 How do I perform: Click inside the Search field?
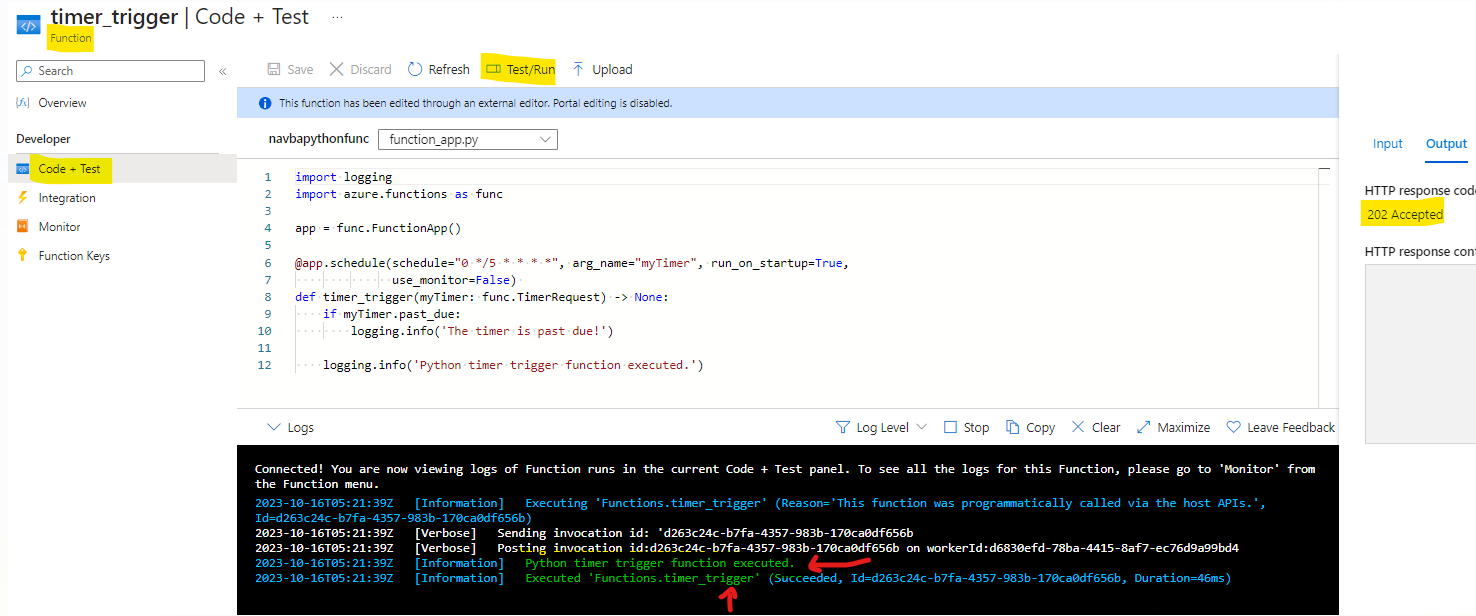point(110,71)
